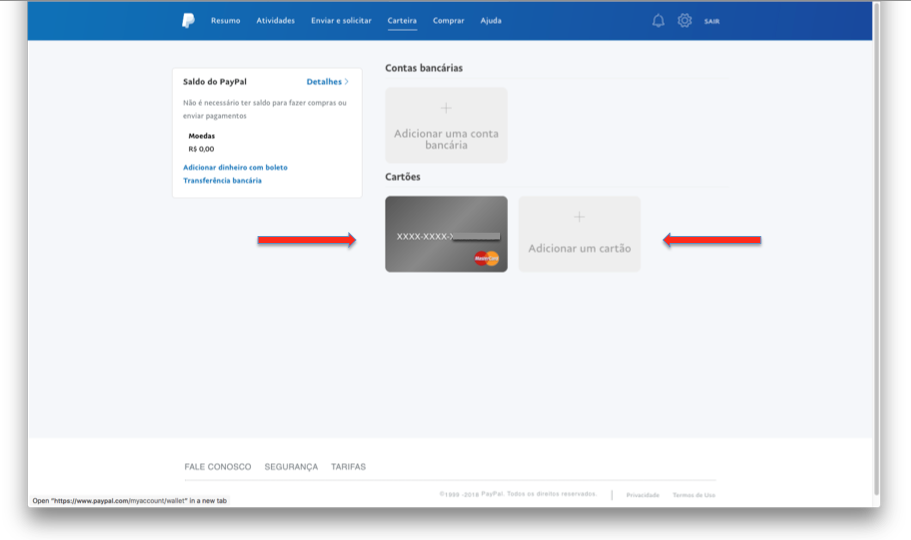Click the PayPal logo icon

188,20
